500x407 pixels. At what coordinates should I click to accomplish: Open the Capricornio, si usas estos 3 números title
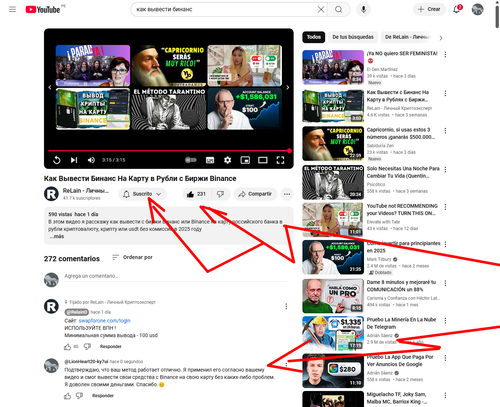[401, 133]
